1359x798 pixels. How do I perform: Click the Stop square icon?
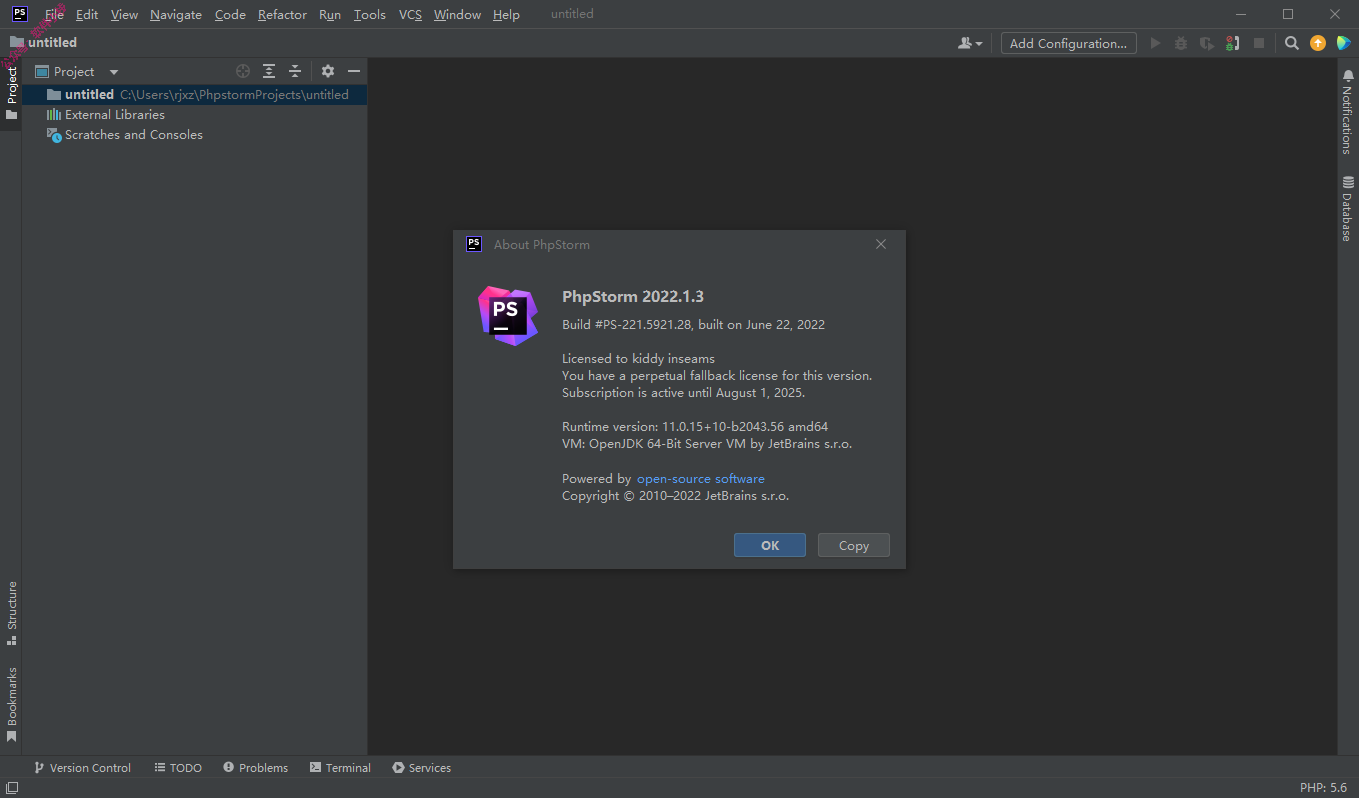pyautogui.click(x=1259, y=43)
